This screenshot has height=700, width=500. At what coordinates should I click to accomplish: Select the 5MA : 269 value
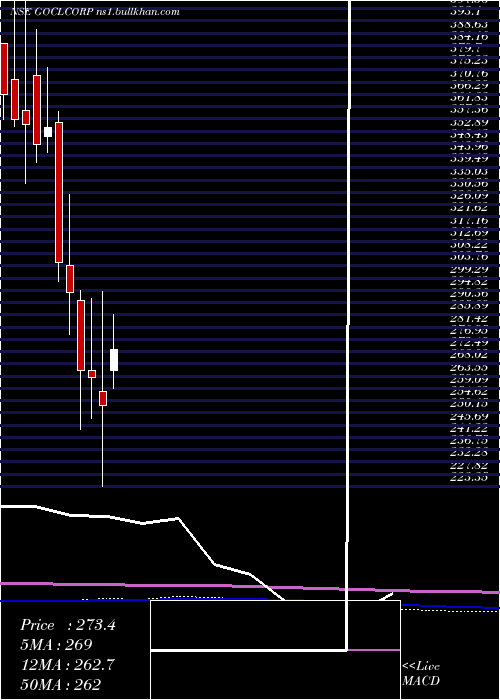click(x=56, y=645)
